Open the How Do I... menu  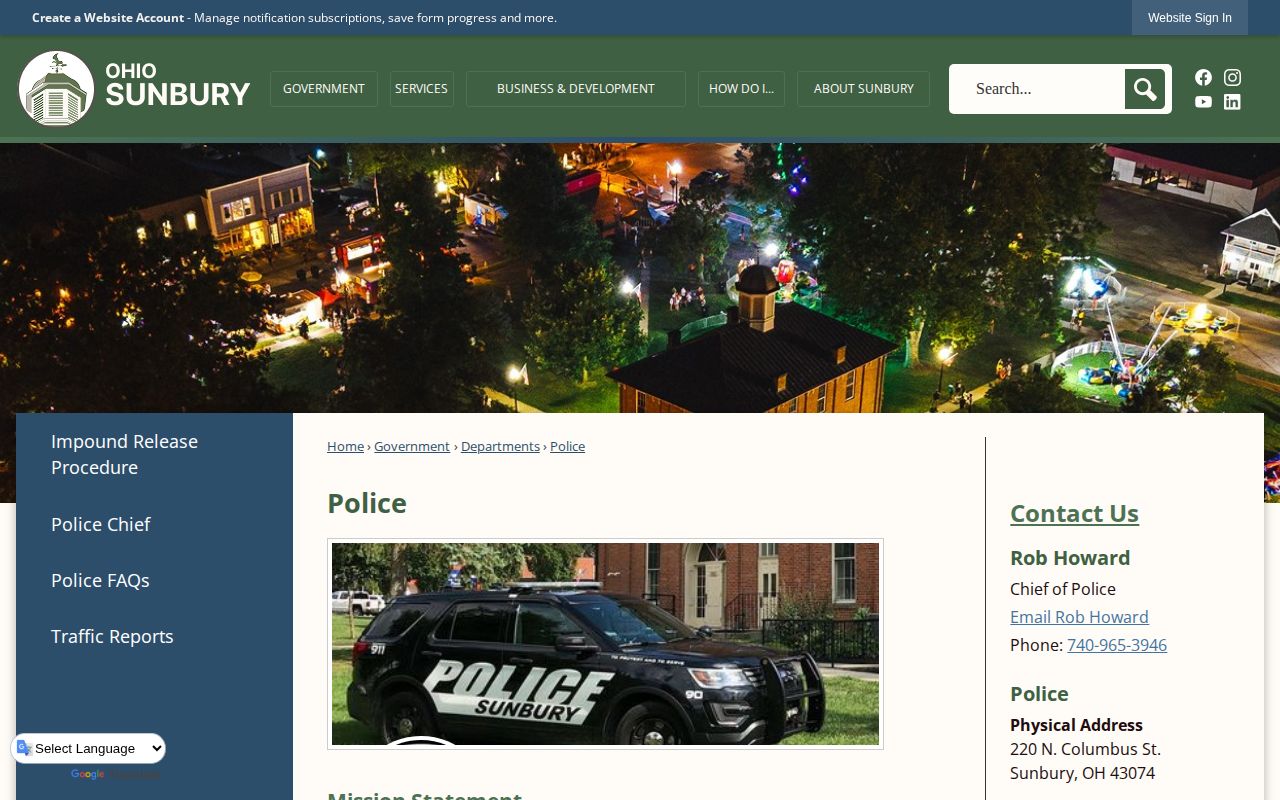pos(741,89)
